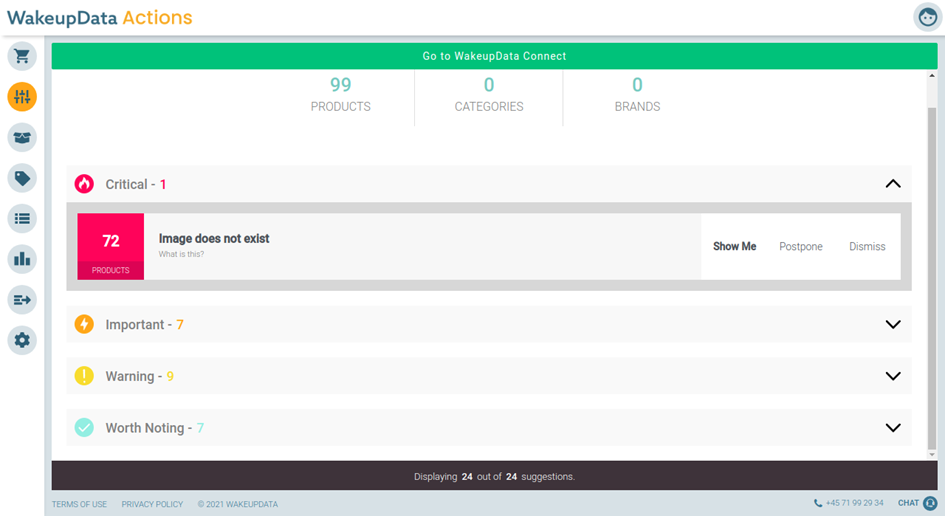Click the scrollbar down arrow

pos(932,455)
